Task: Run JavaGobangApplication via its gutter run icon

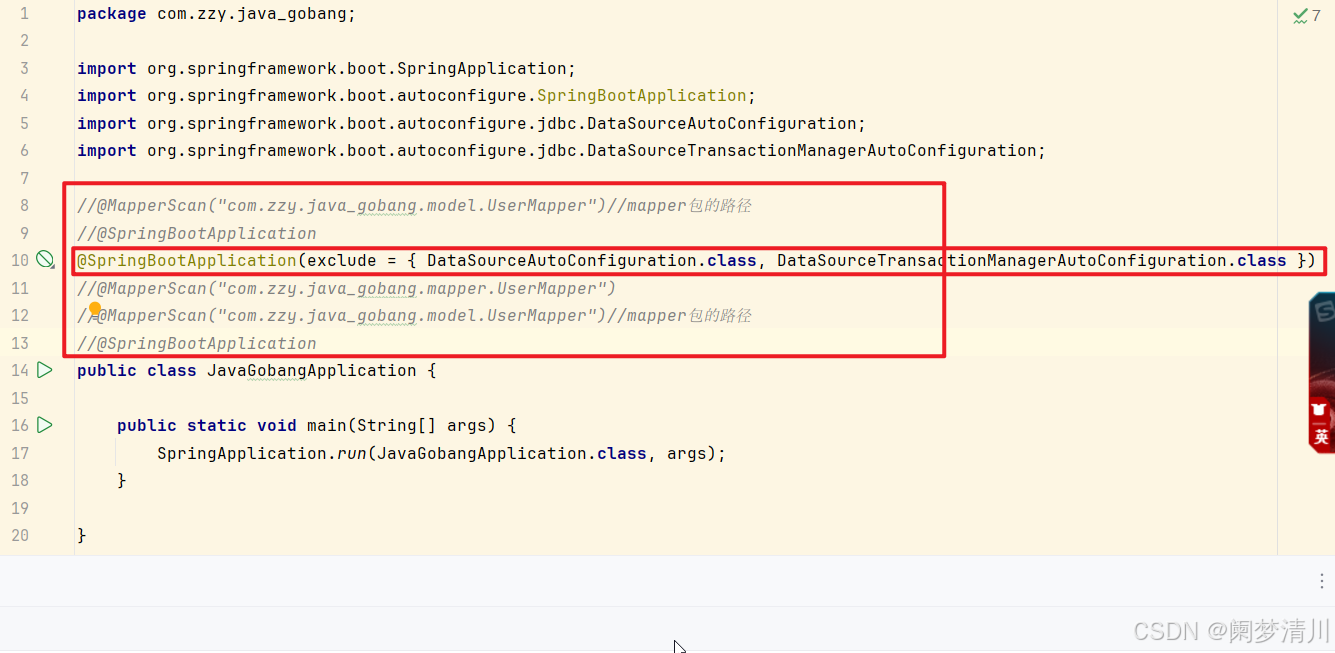Action: click(x=44, y=369)
